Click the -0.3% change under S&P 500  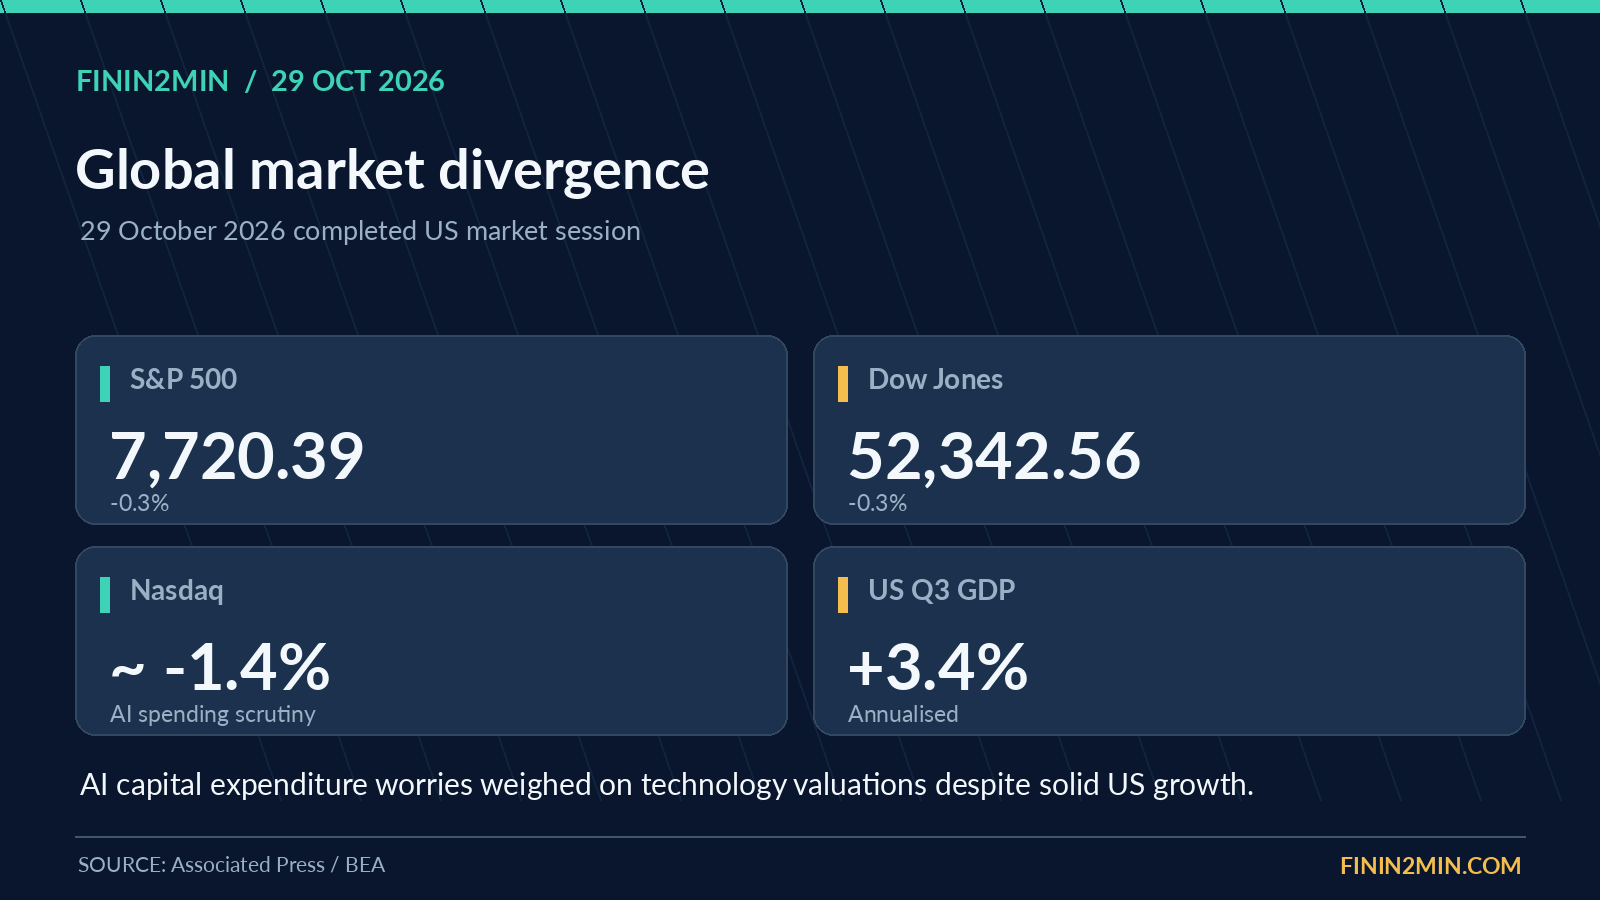140,503
